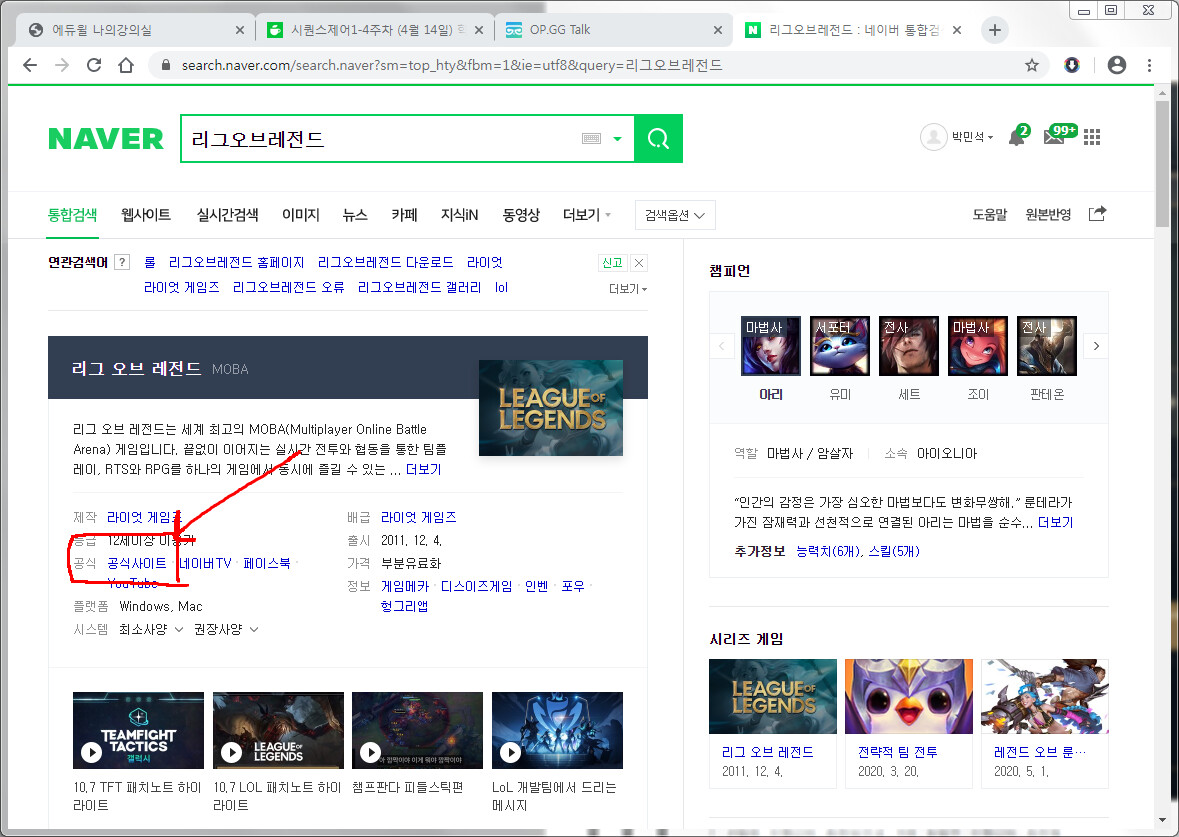1179x837 pixels.
Task: Open the notifications bell icon
Action: (x=1016, y=138)
